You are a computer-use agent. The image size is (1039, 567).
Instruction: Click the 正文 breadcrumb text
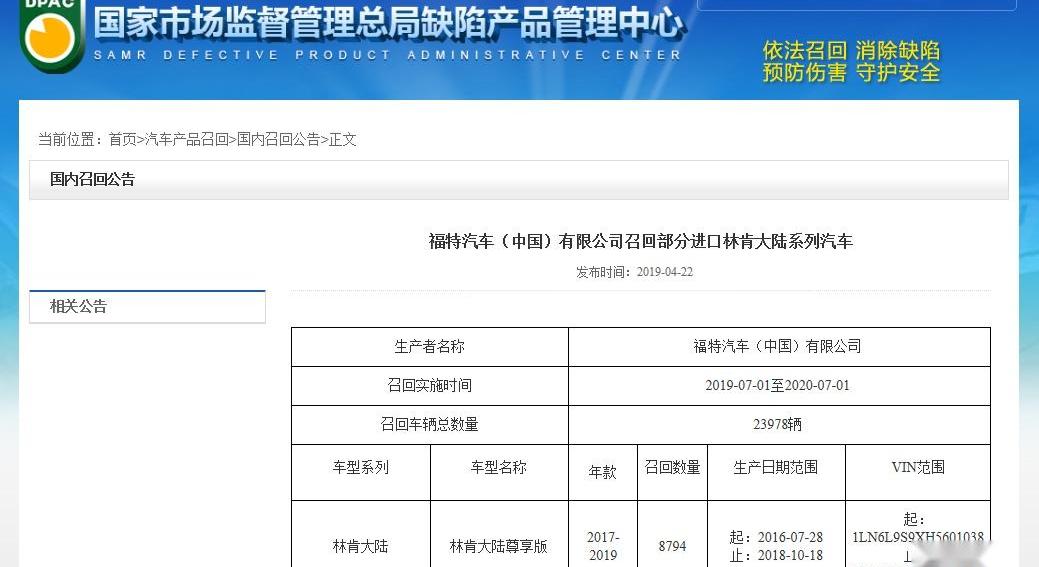coord(343,139)
